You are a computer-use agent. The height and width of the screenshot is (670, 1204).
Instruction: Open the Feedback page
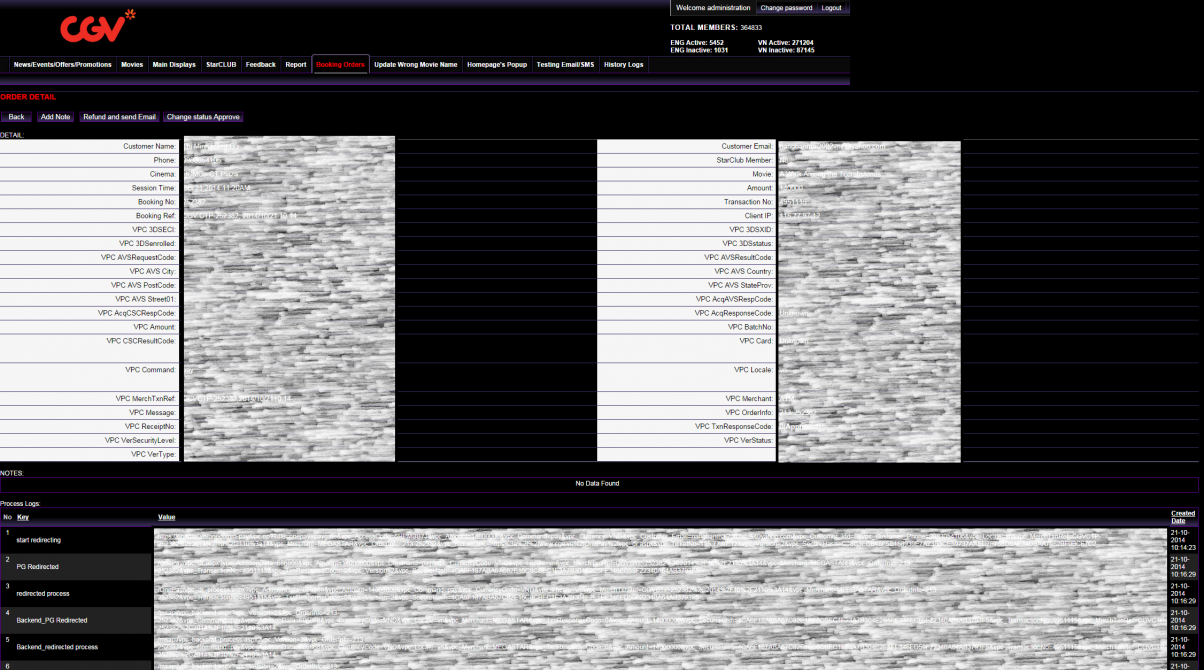260,65
